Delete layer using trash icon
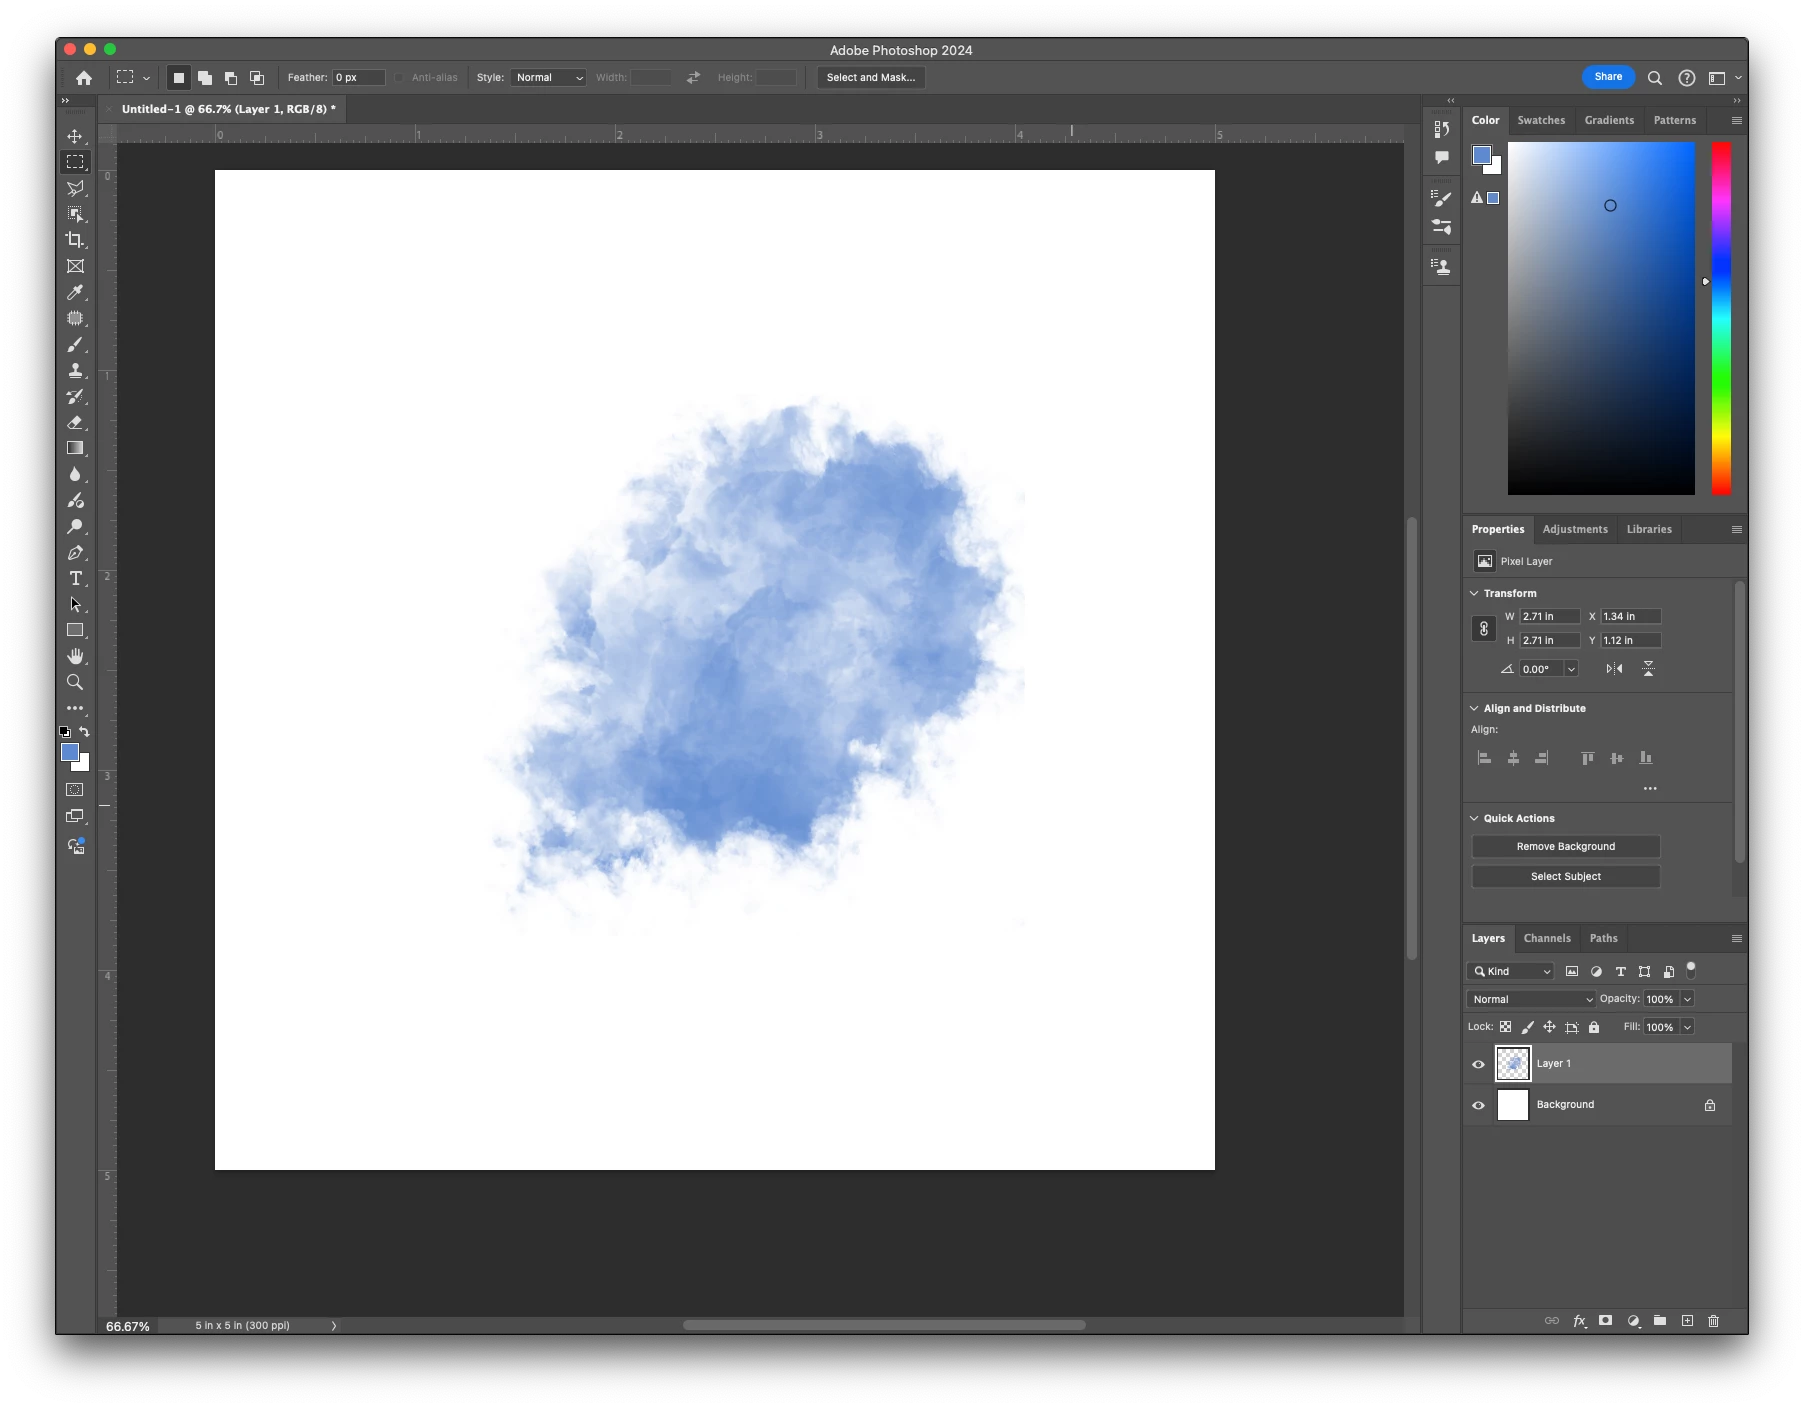 pyautogui.click(x=1713, y=1321)
